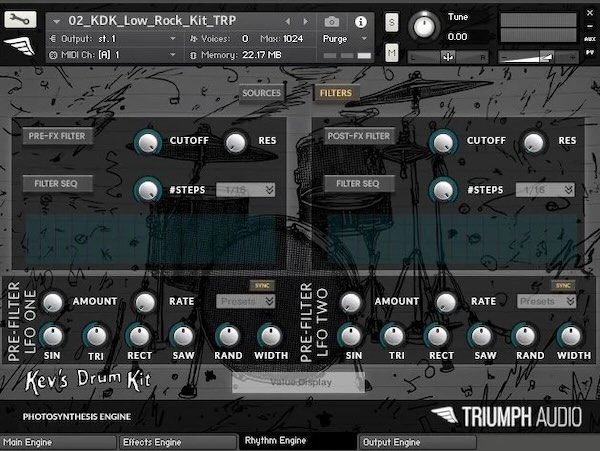Viewport: 600px width, 451px height.
Task: Adjust LFO One TRI knob
Action: (96, 336)
